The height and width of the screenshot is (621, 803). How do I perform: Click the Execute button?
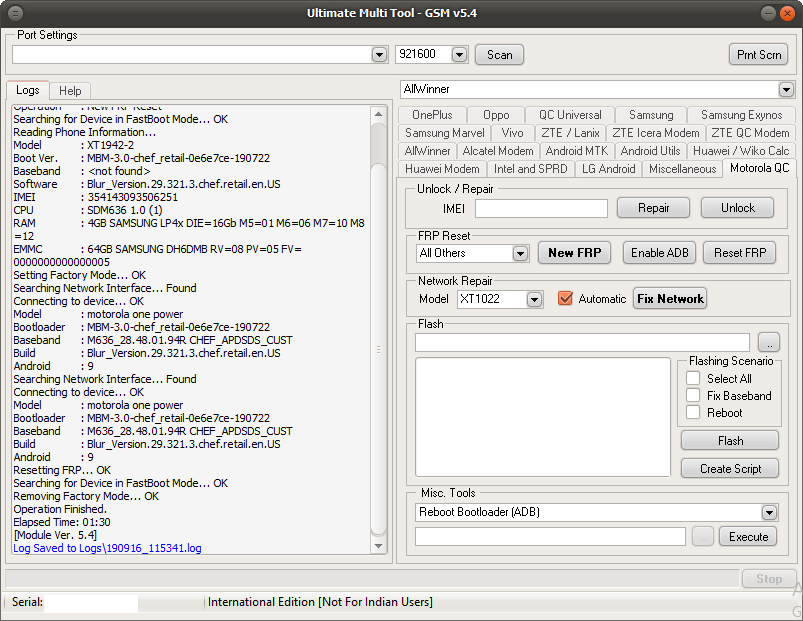[x=748, y=537]
